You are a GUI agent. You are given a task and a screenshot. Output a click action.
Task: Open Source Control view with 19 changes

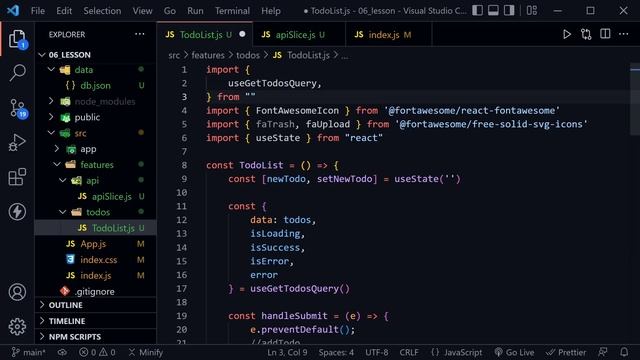pos(17,108)
